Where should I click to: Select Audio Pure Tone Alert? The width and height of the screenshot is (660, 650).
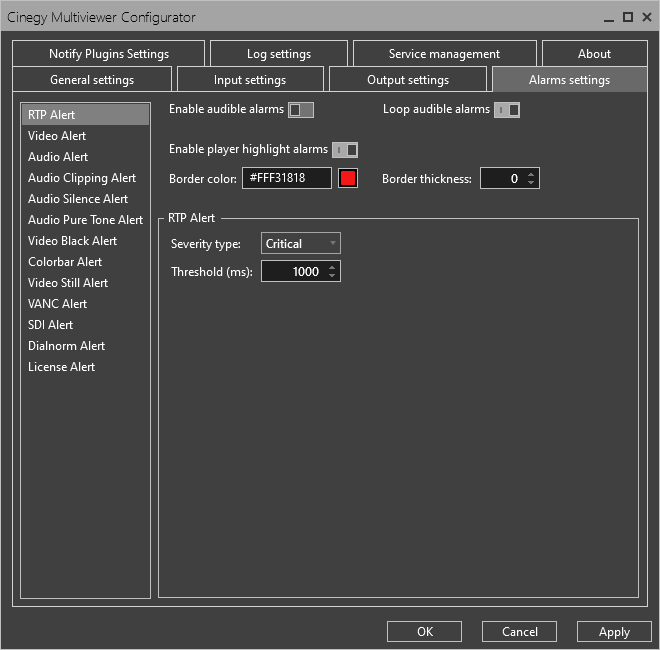(x=85, y=220)
